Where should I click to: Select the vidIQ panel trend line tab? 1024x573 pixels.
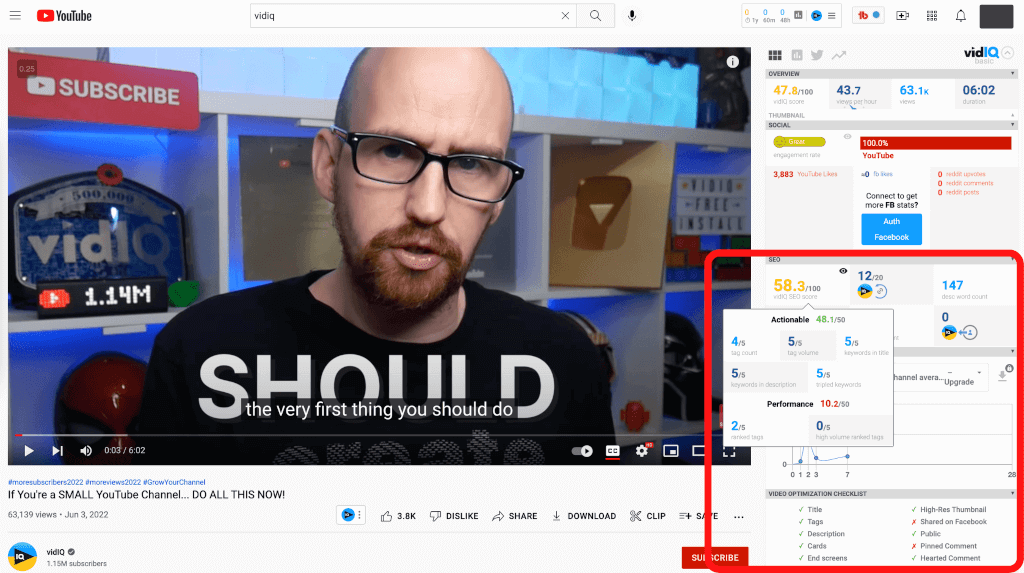click(x=839, y=56)
